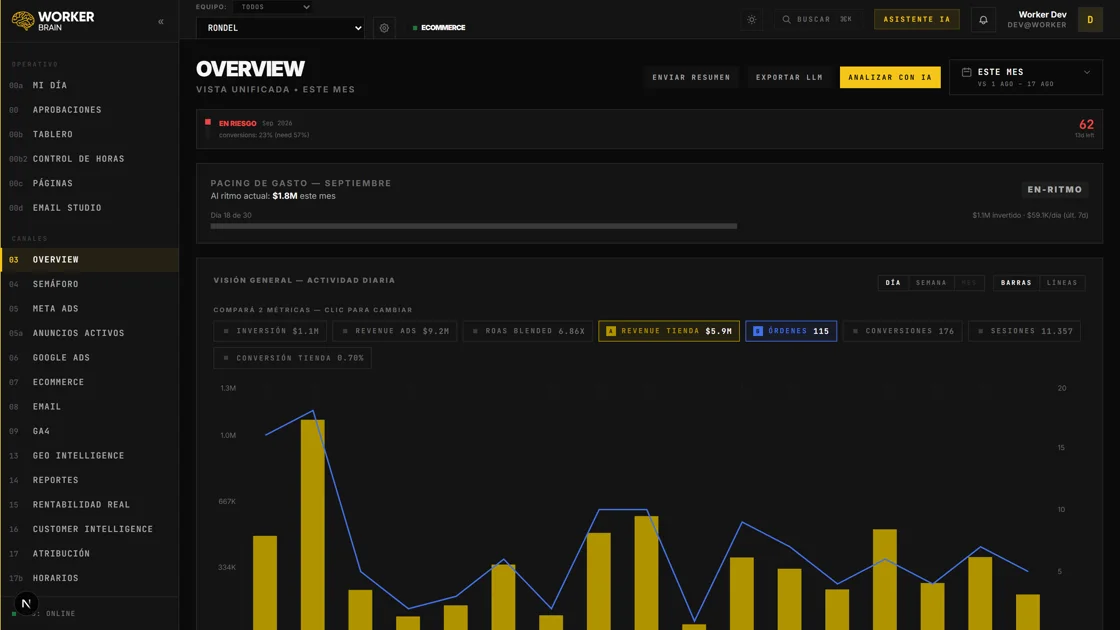
Task: Open Rentabilidad Real in the sidebar
Action: (x=89, y=504)
